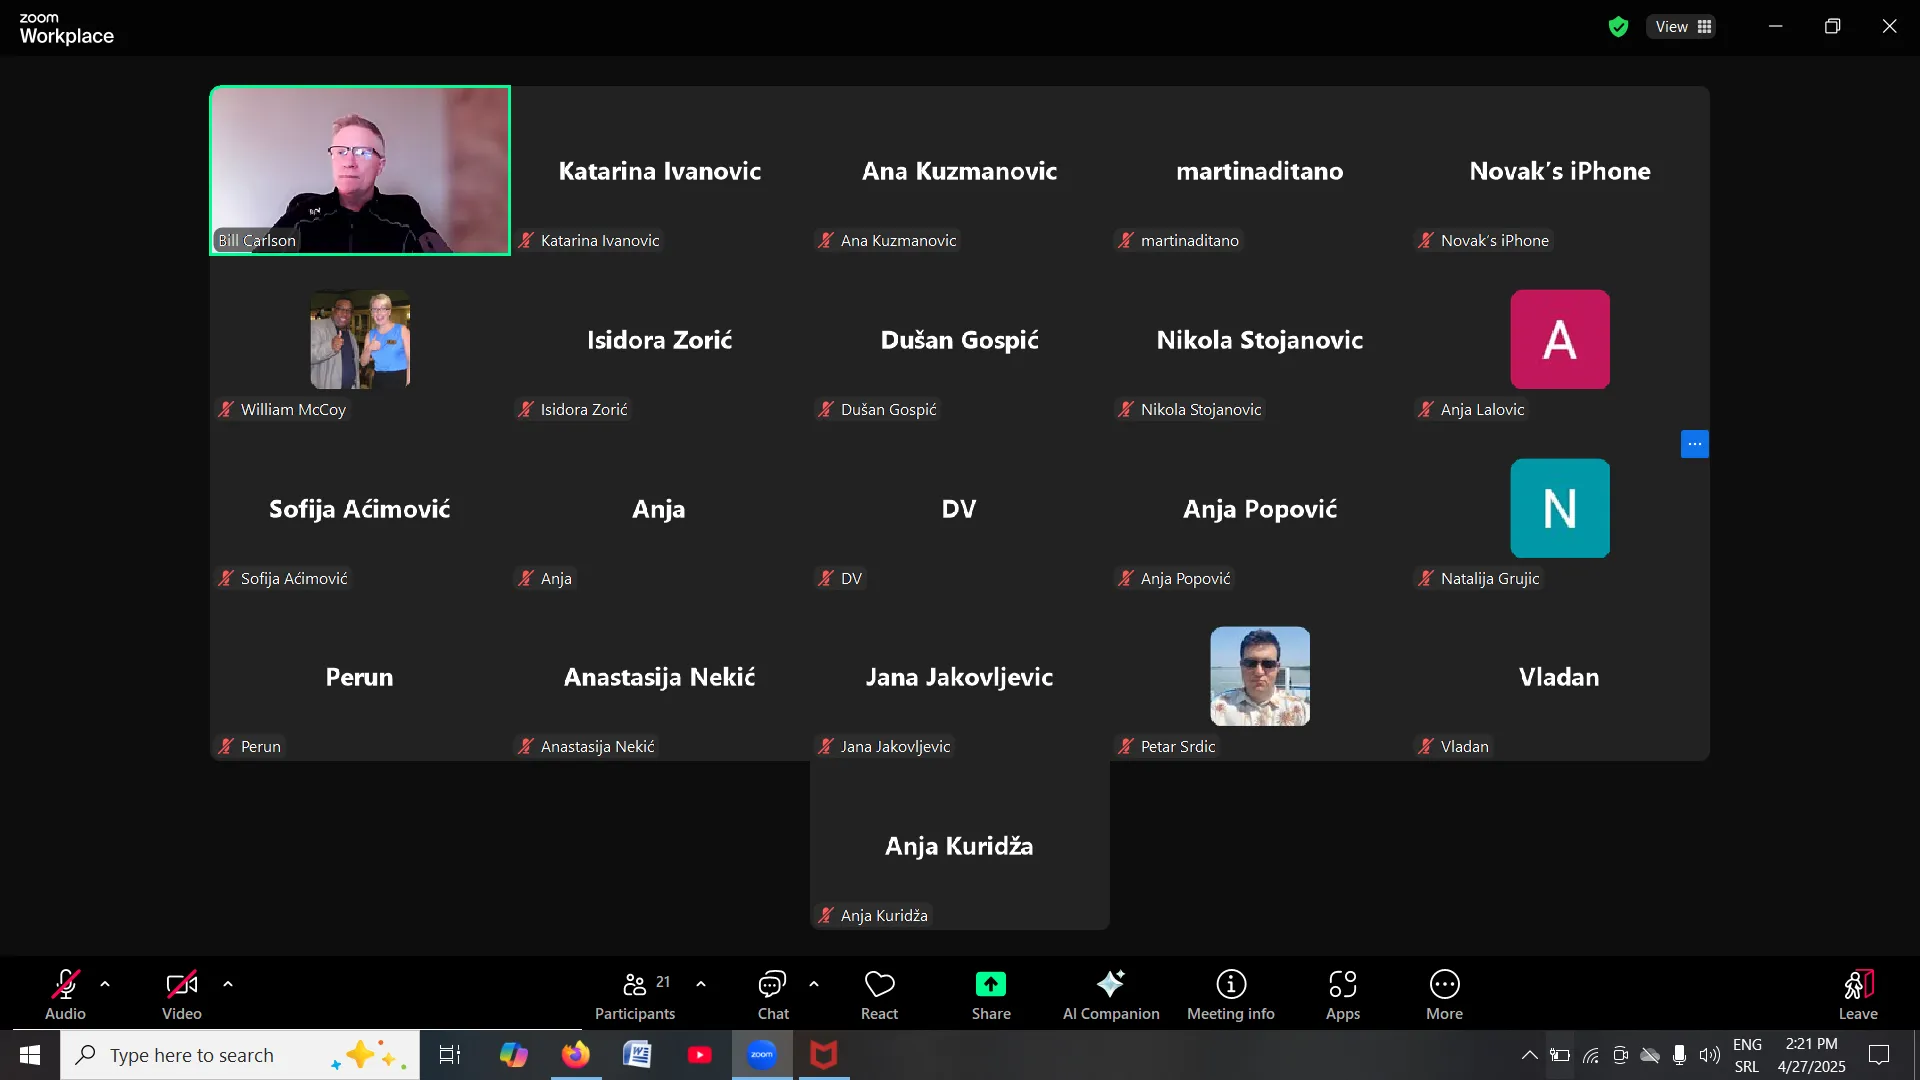Viewport: 1920px width, 1080px height.
Task: Select Bill Carlson's video thumbnail
Action: click(x=360, y=170)
